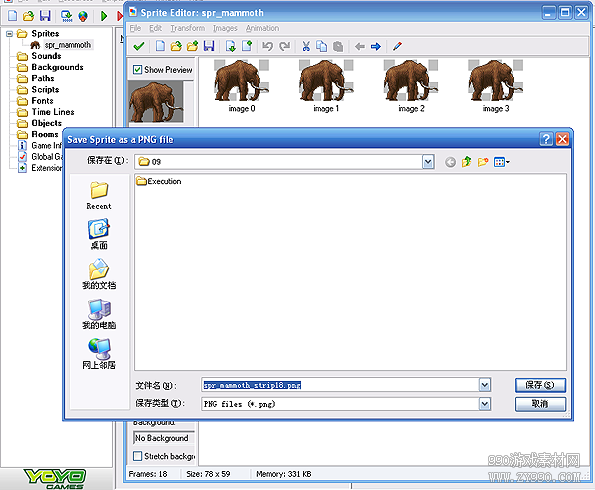The height and width of the screenshot is (490, 595).
Task: Click the blue move image right arrow
Action: 376,47
